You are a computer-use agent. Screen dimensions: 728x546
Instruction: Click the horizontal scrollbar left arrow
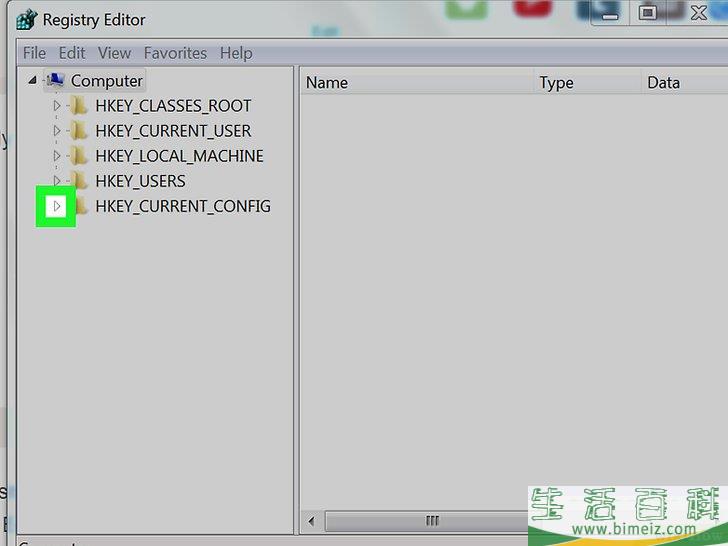point(312,521)
